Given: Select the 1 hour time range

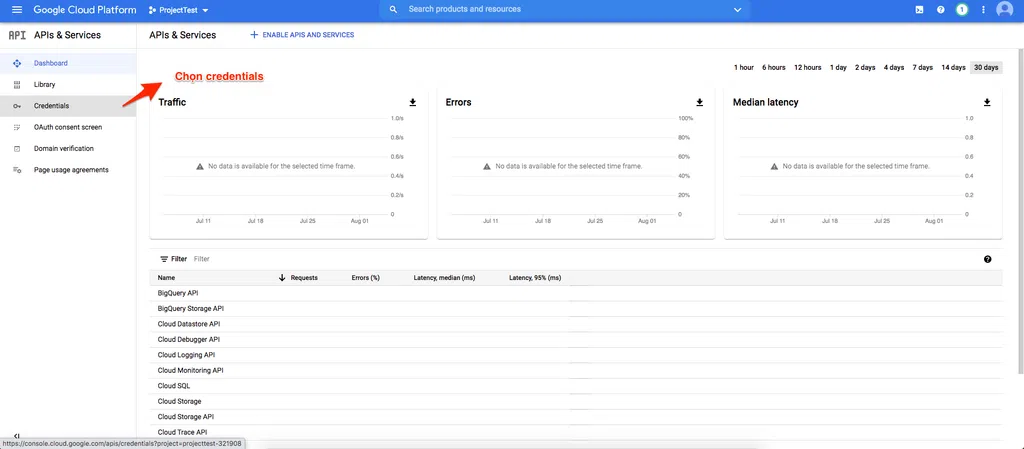Looking at the screenshot, I should tap(744, 68).
